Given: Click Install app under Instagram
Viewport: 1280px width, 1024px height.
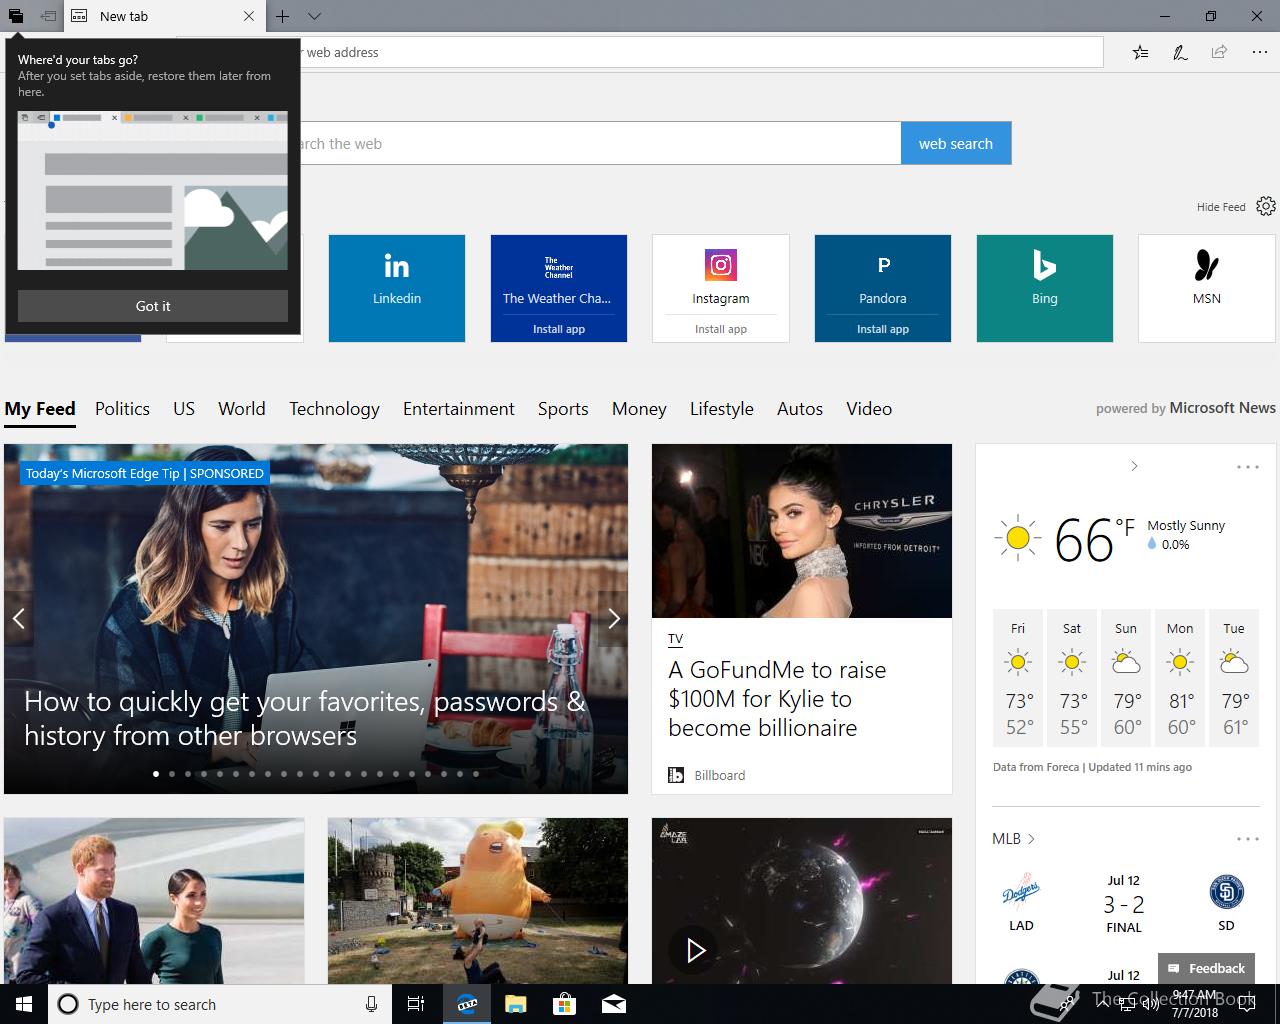Looking at the screenshot, I should click(x=721, y=329).
